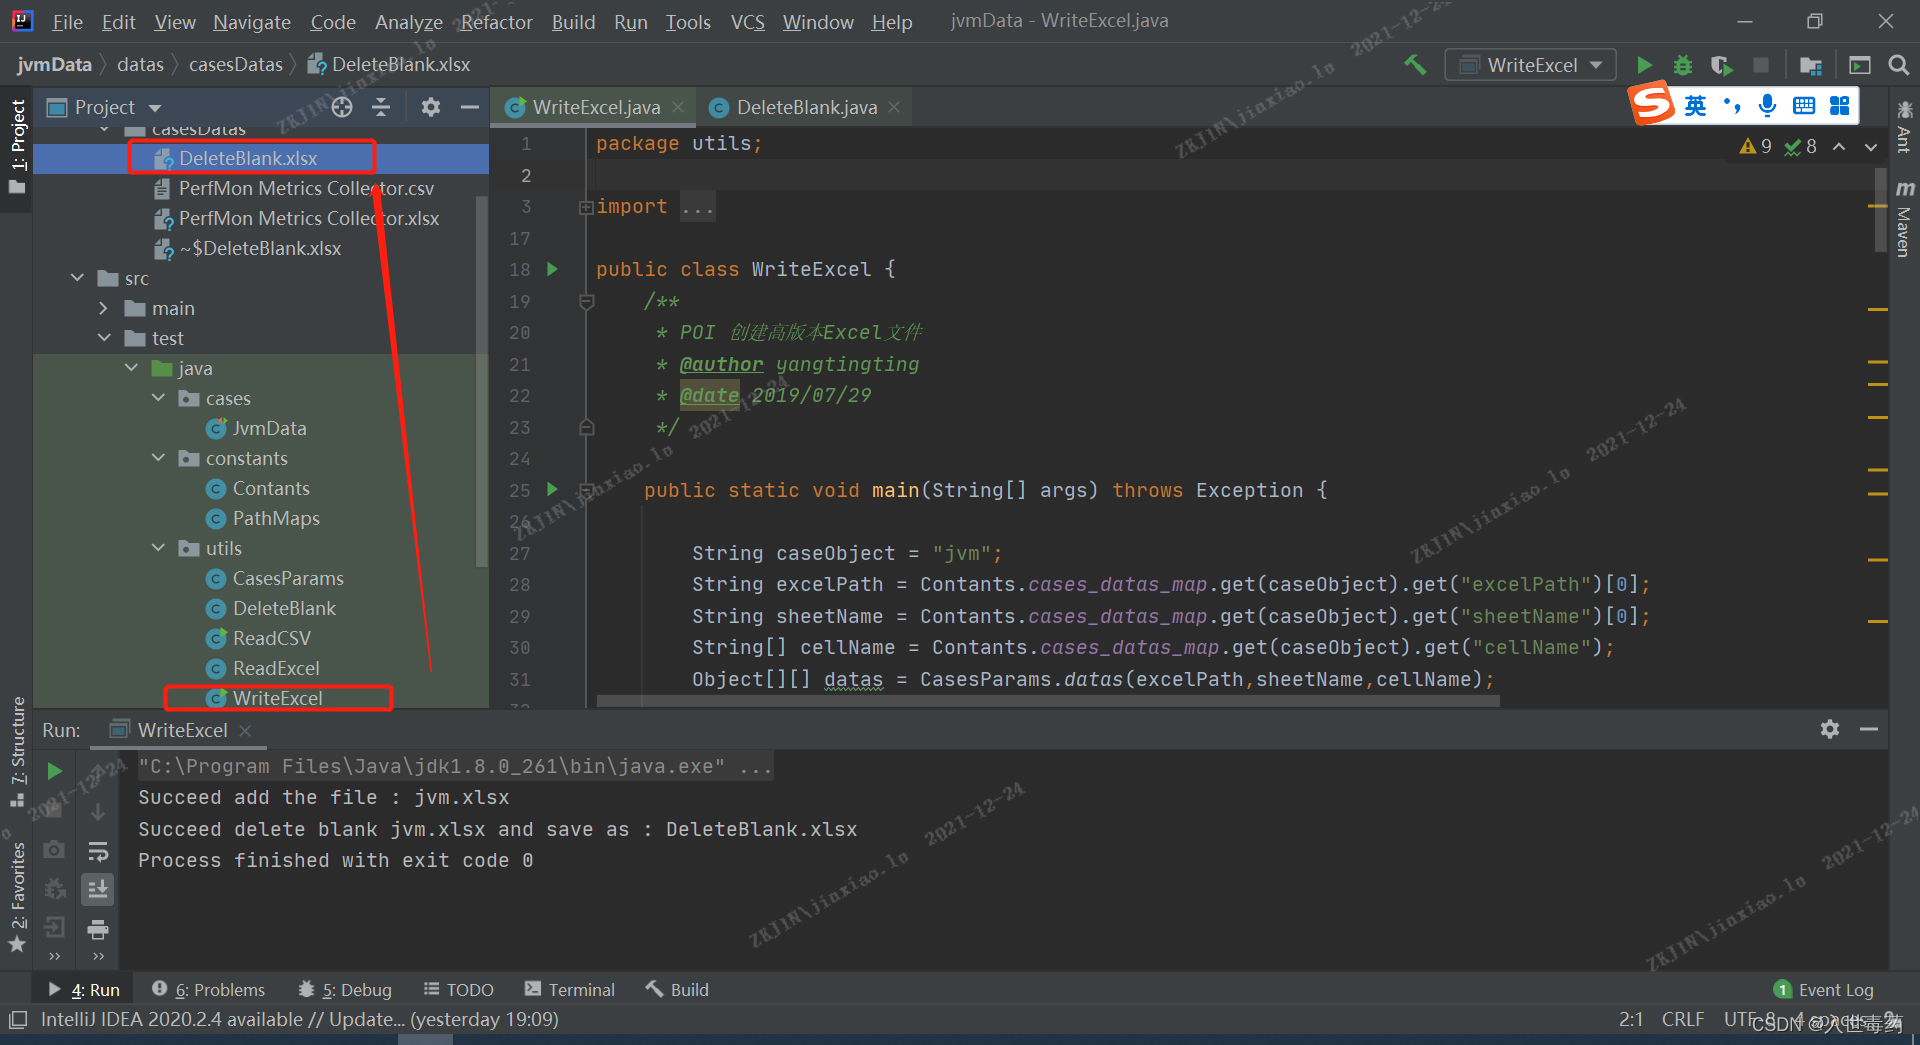Open the VCS menu
The width and height of the screenshot is (1920, 1045).
pyautogui.click(x=747, y=21)
